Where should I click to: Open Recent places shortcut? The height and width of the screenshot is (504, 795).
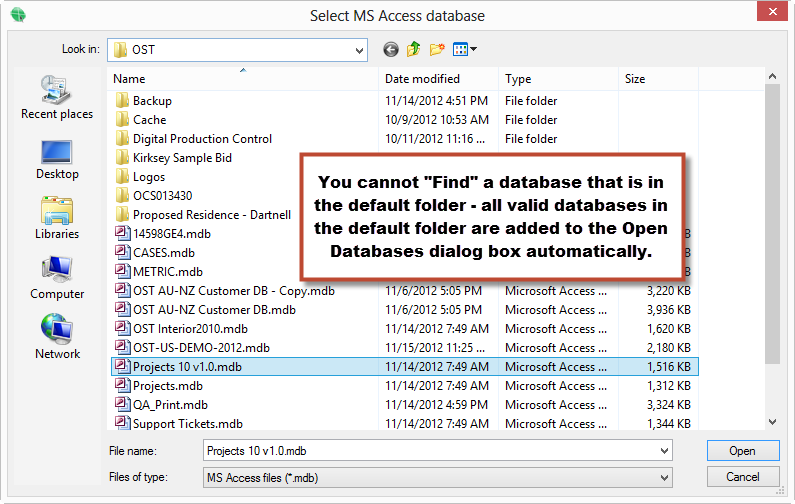click(x=57, y=97)
